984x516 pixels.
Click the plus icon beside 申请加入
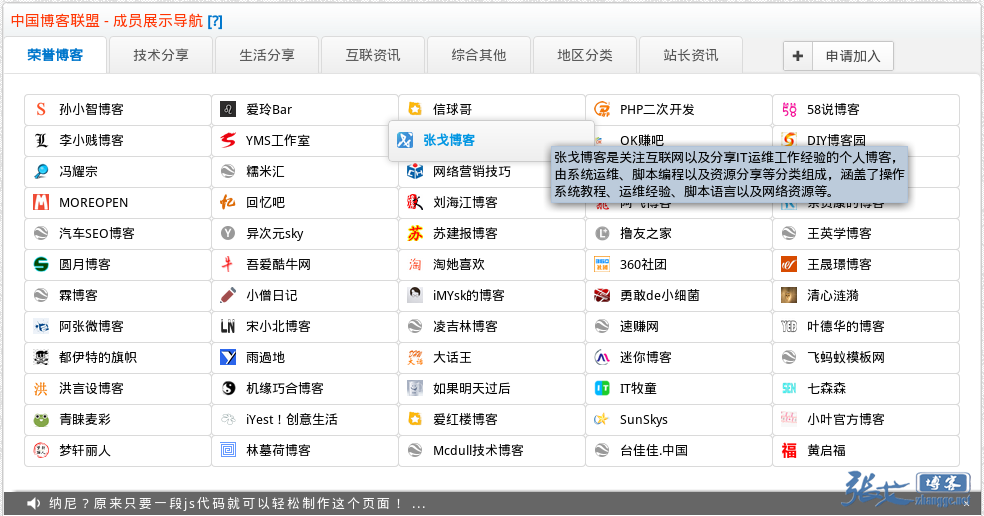coord(798,56)
